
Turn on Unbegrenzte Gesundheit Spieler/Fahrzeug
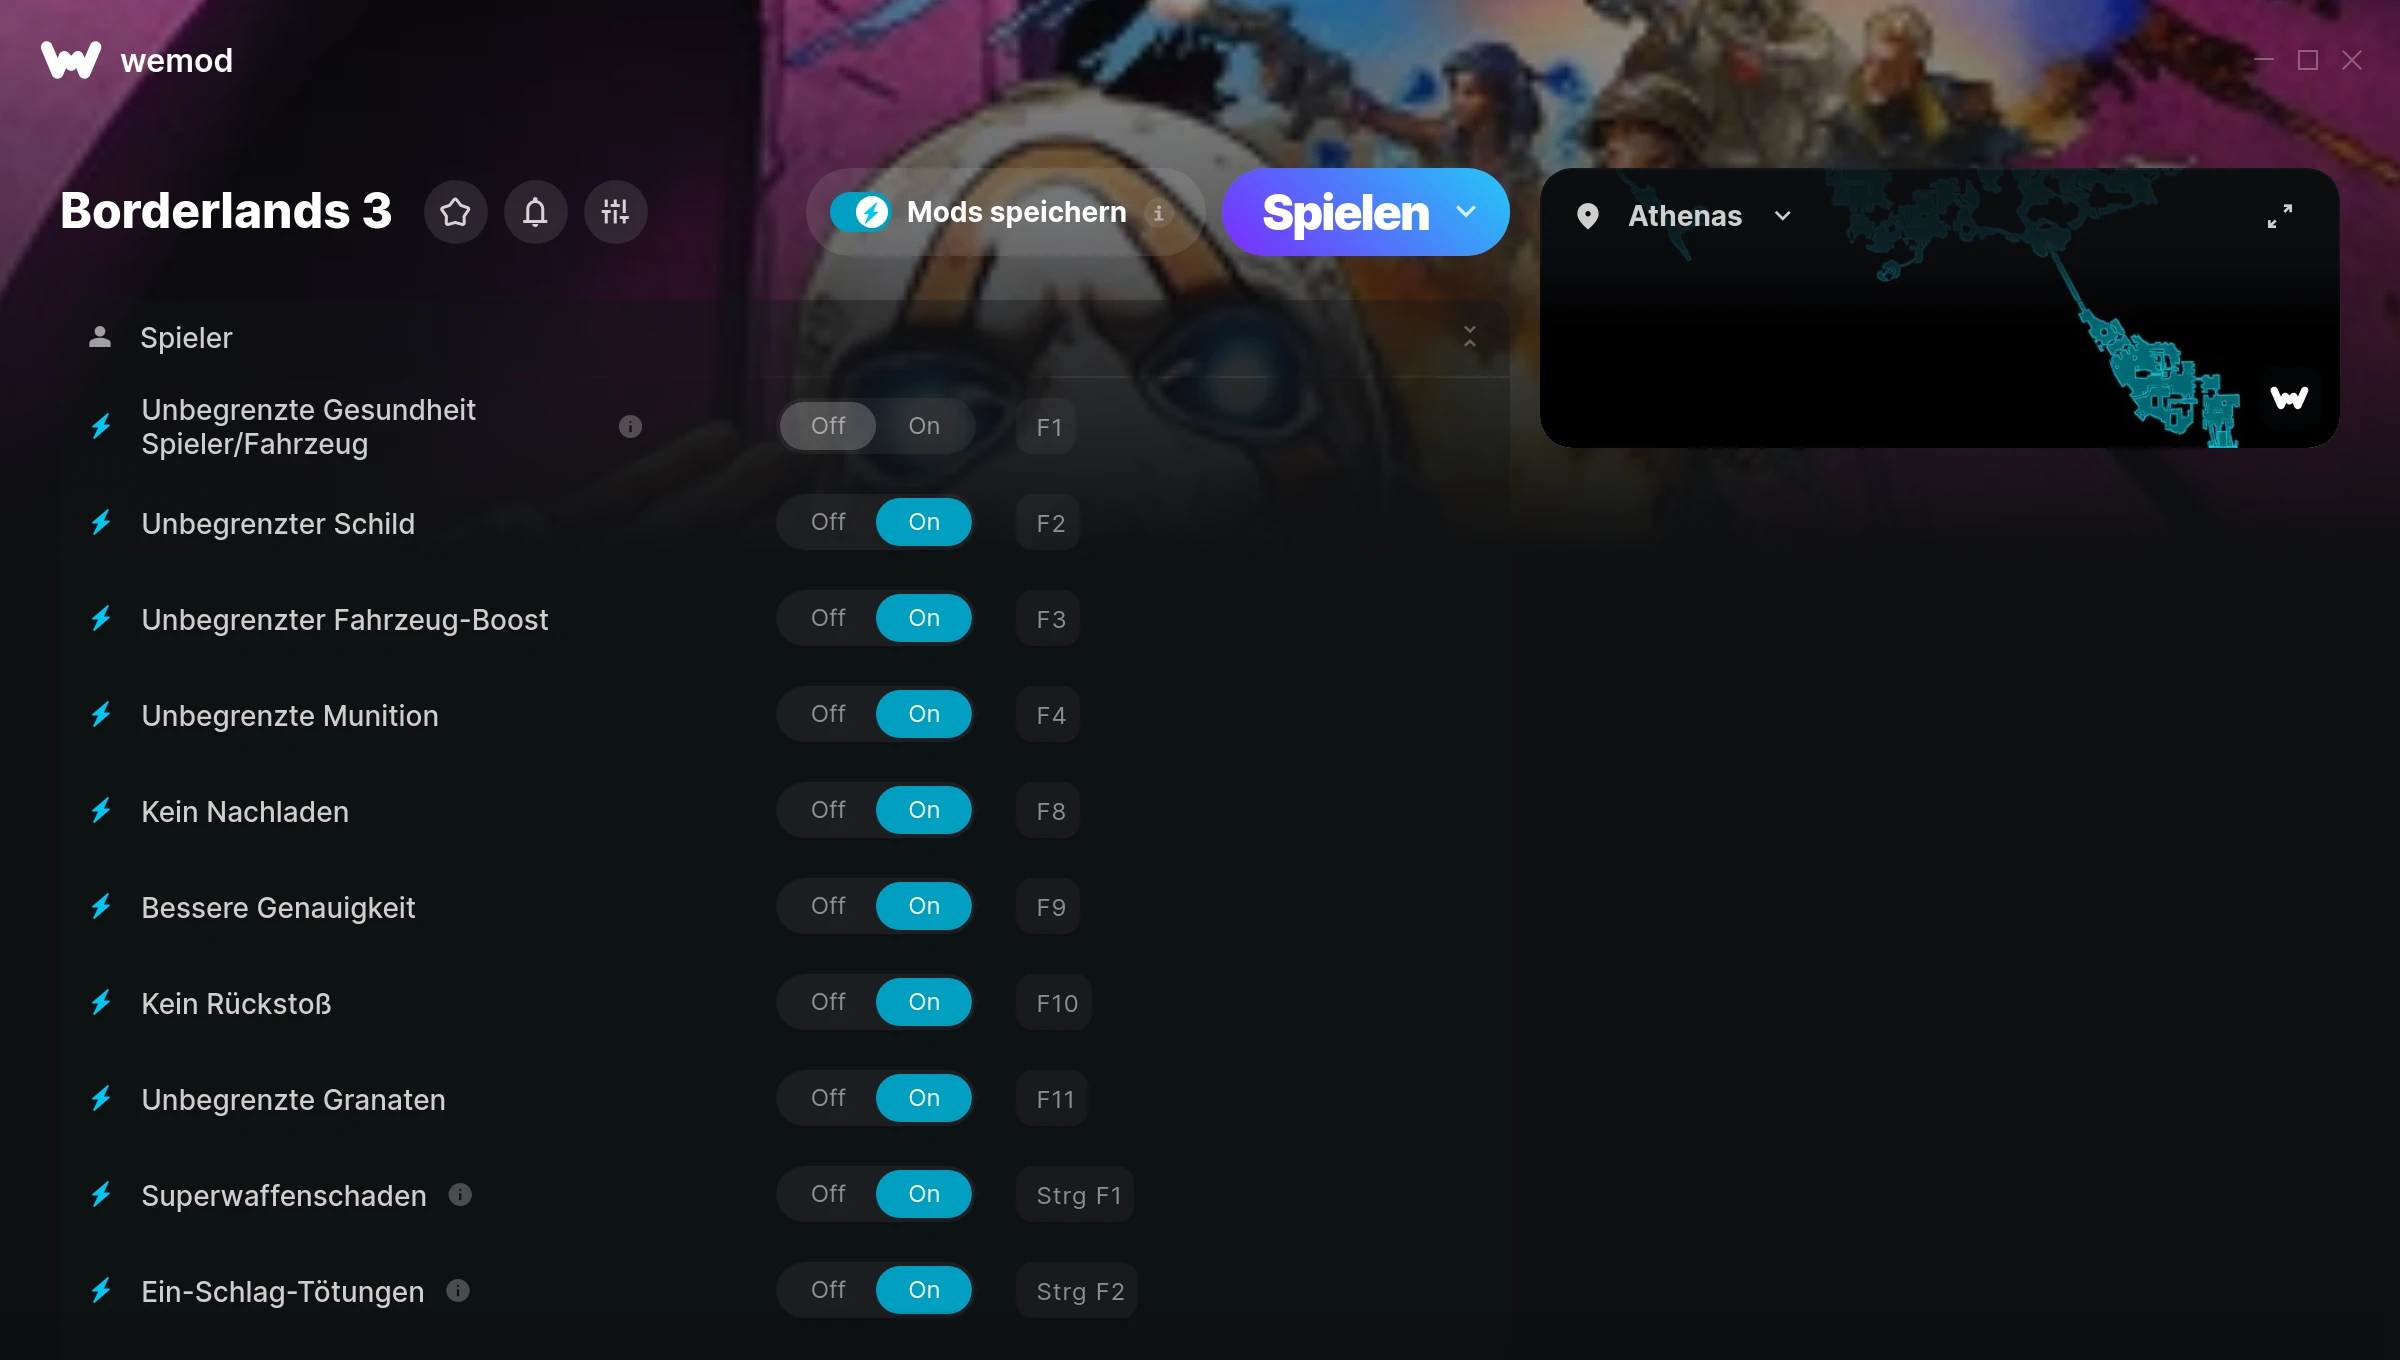(924, 426)
